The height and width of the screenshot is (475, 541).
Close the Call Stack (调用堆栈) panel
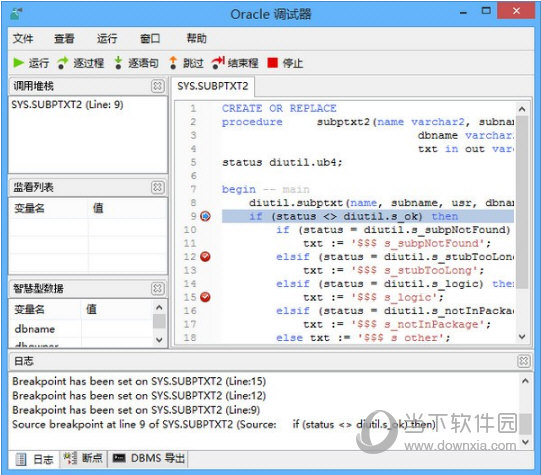click(x=157, y=86)
